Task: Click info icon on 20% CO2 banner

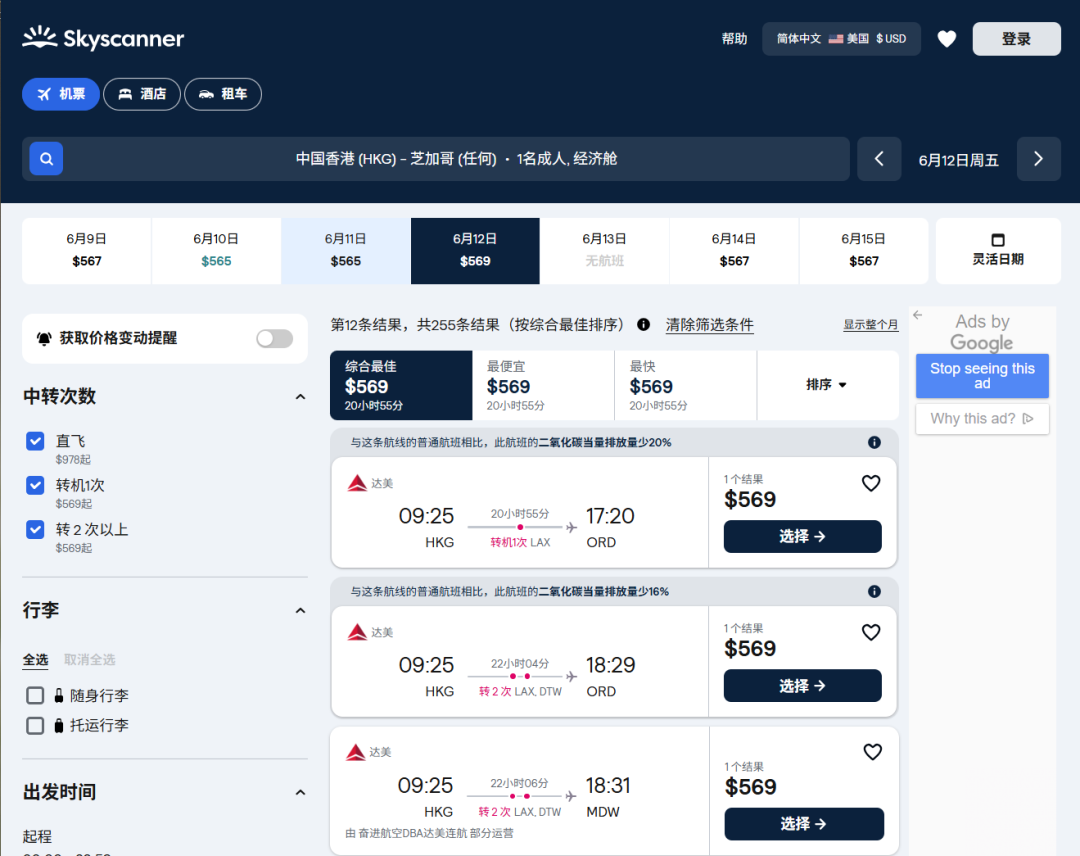Action: (x=874, y=442)
